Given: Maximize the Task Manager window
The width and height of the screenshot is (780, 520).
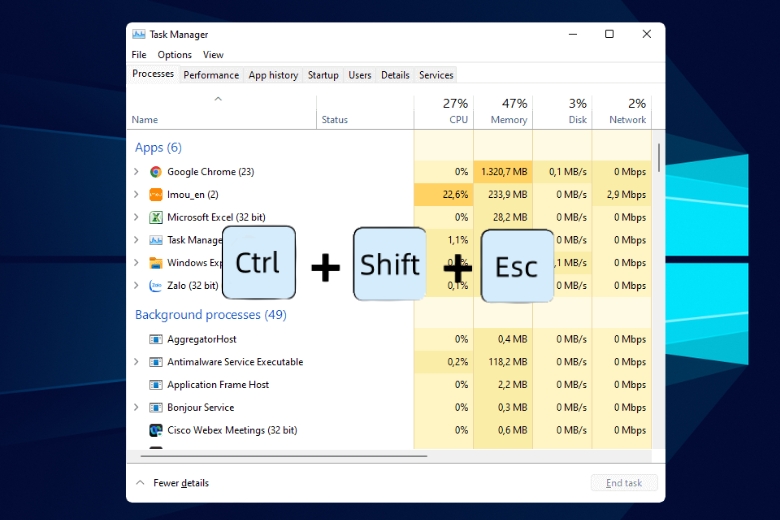Looking at the screenshot, I should (609, 34).
